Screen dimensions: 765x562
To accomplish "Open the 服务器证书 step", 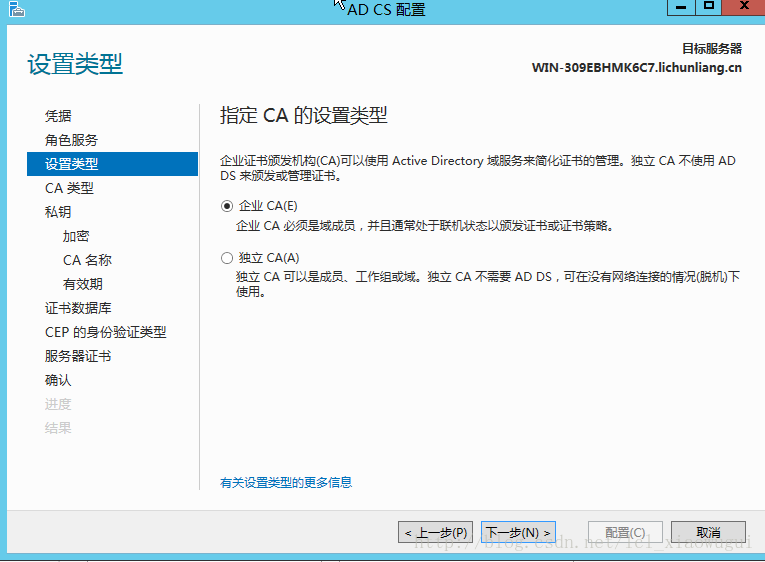I will (78, 356).
